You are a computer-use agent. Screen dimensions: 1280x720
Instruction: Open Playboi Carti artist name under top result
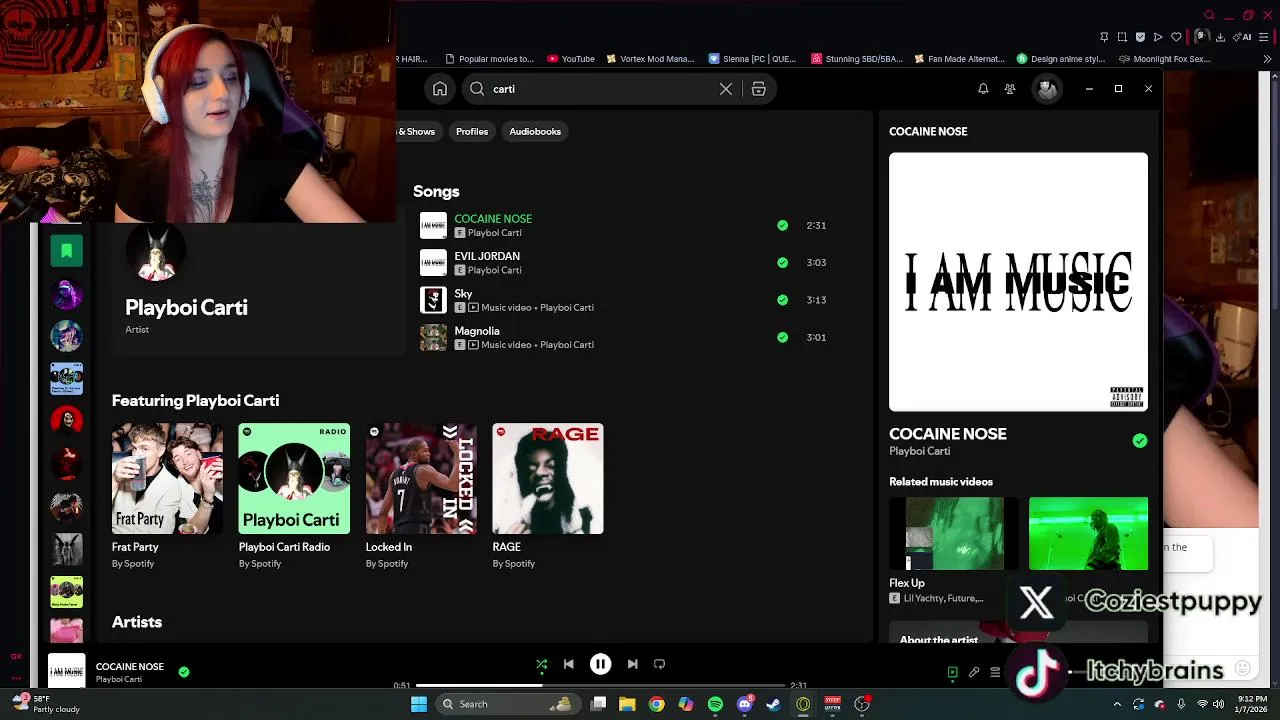tap(186, 307)
